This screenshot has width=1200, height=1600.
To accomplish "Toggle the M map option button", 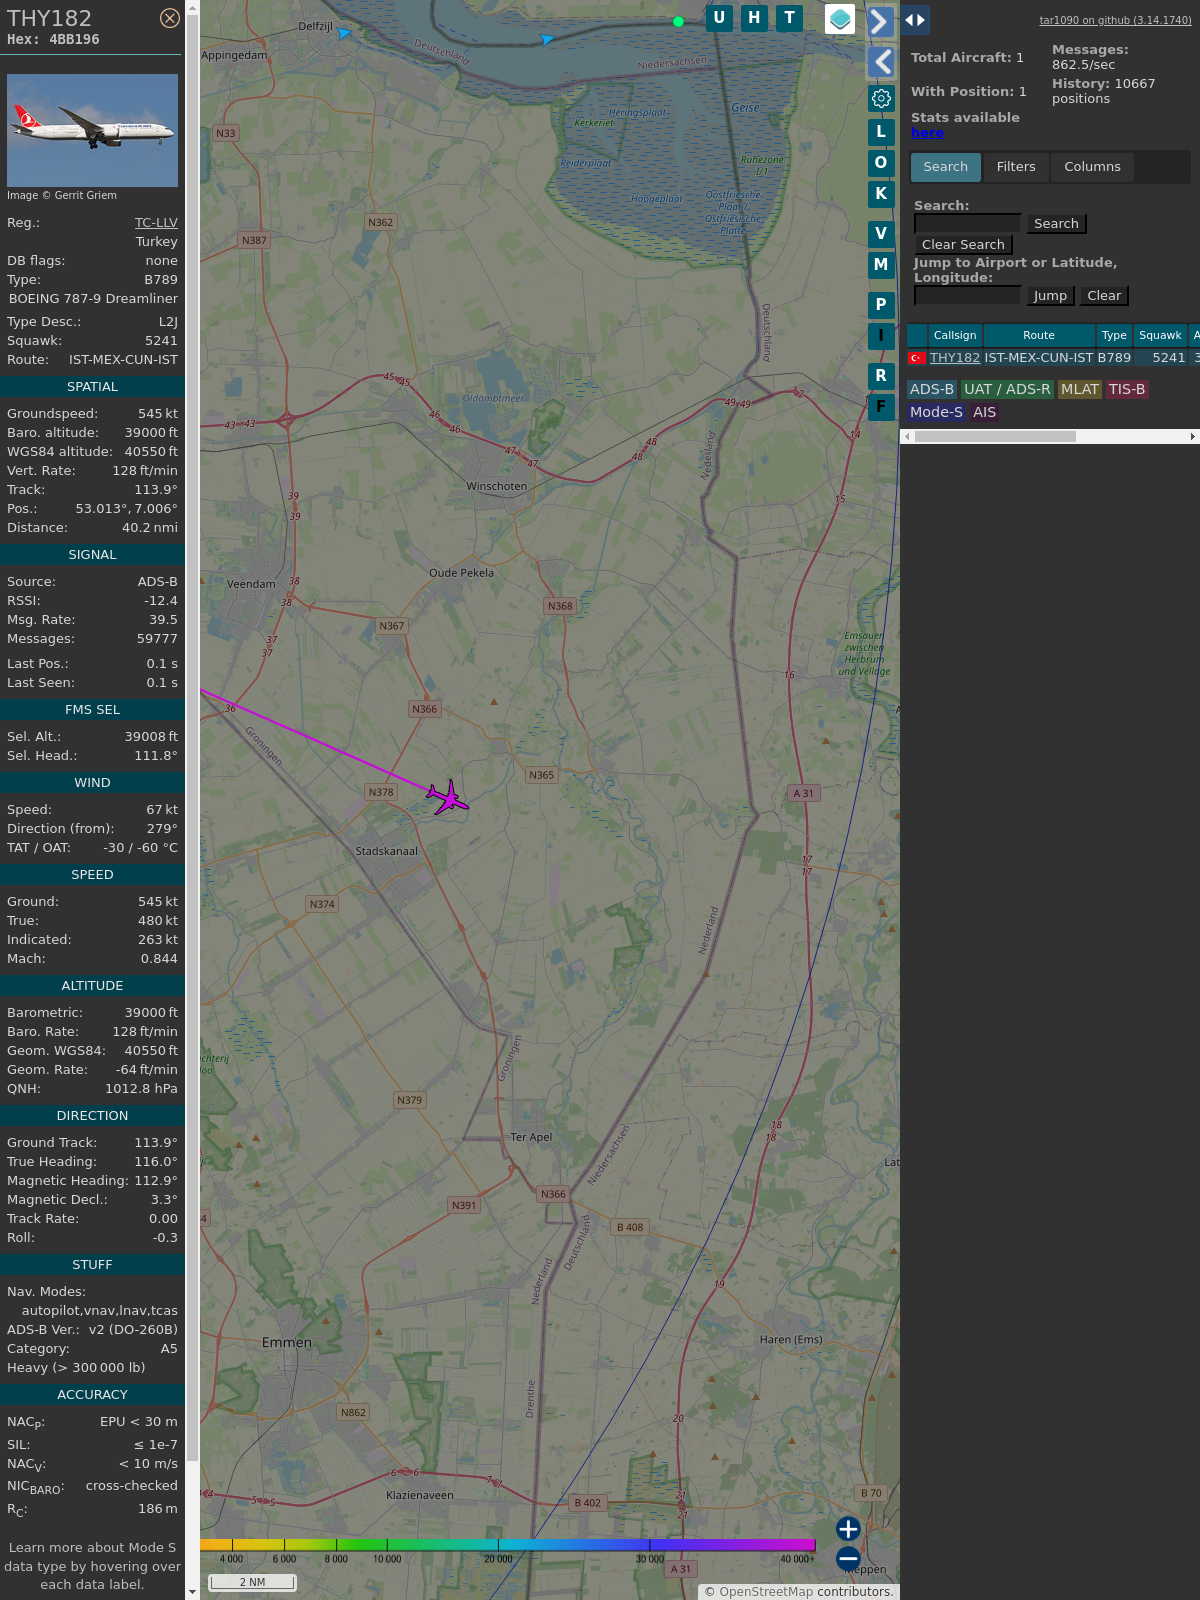I will click(881, 264).
